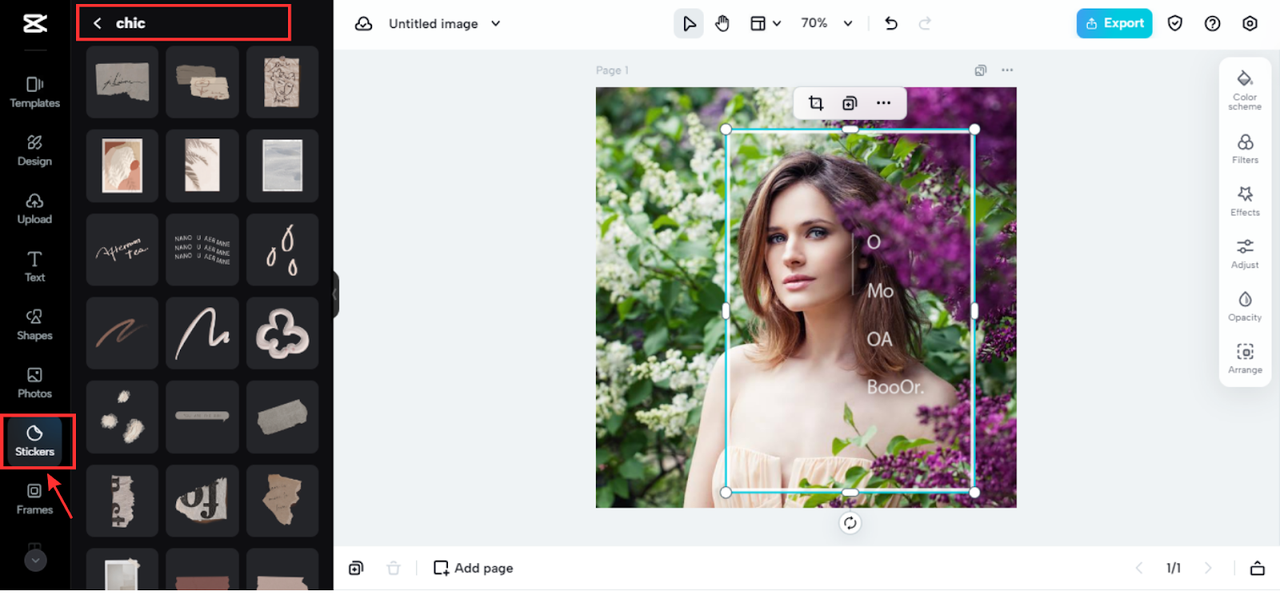
Task: Open the 70% zoom level dropdown
Action: (x=827, y=23)
